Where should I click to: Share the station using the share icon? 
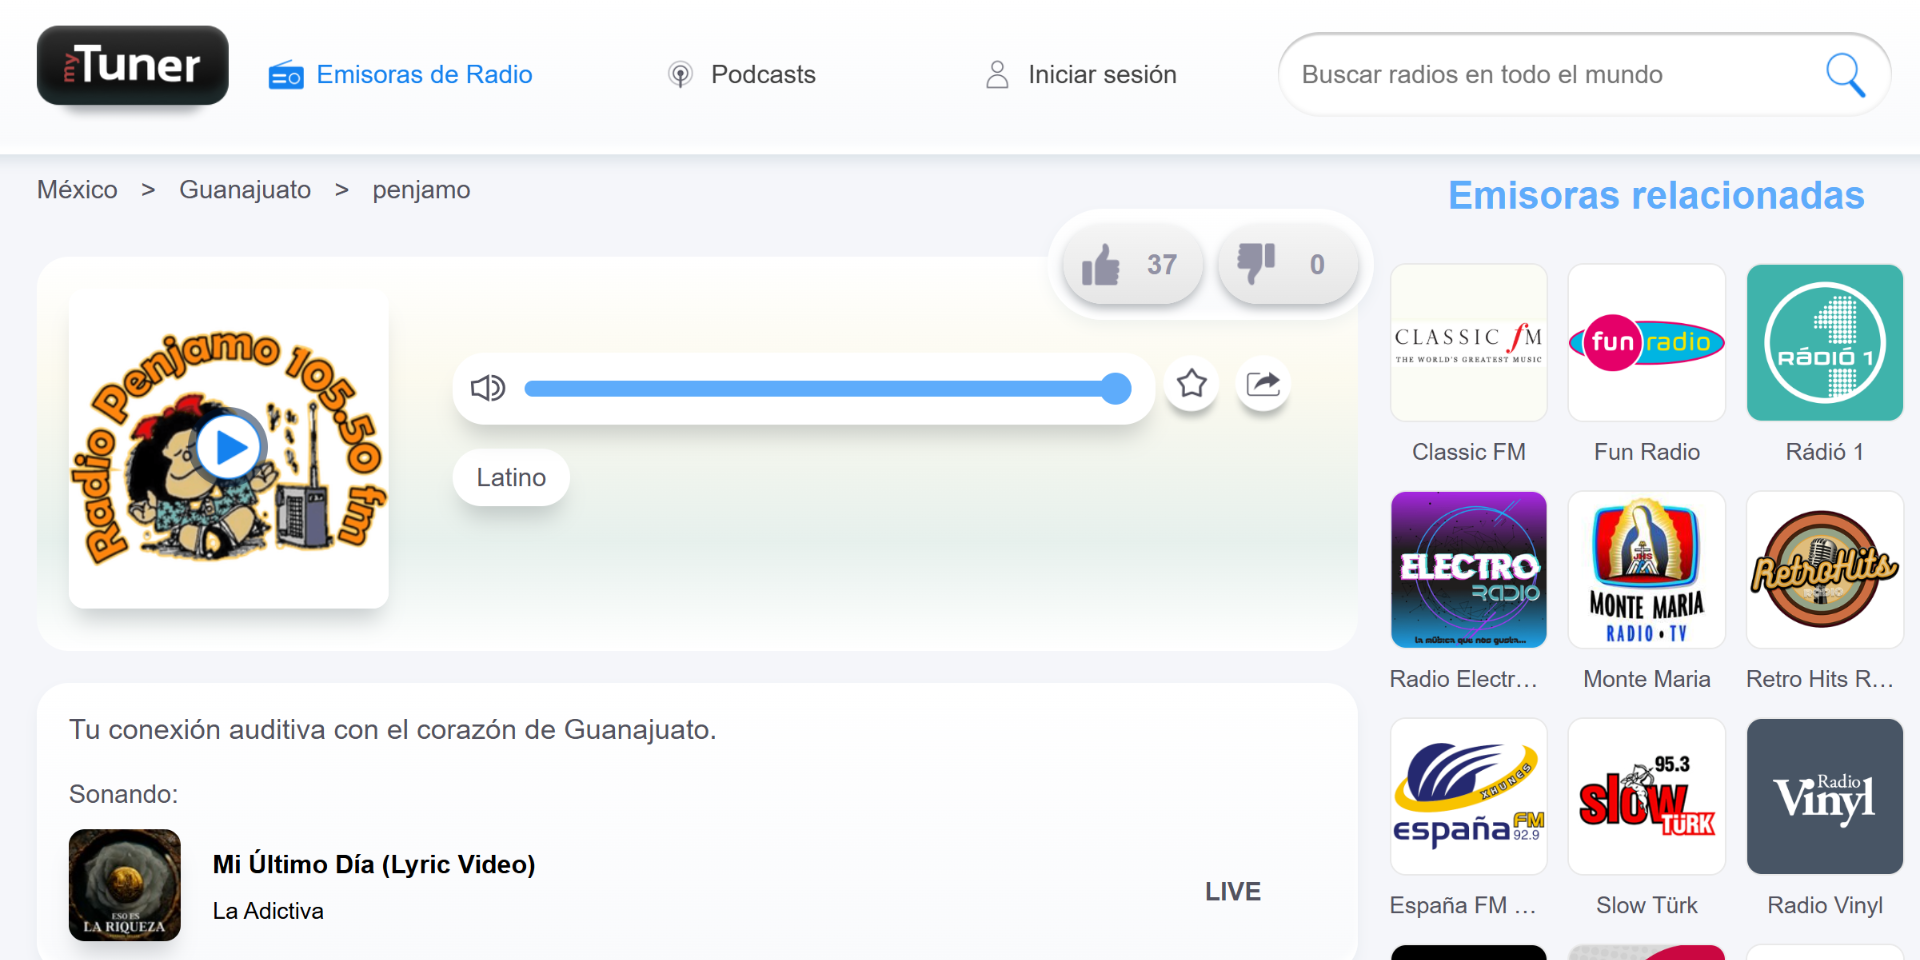coord(1263,384)
